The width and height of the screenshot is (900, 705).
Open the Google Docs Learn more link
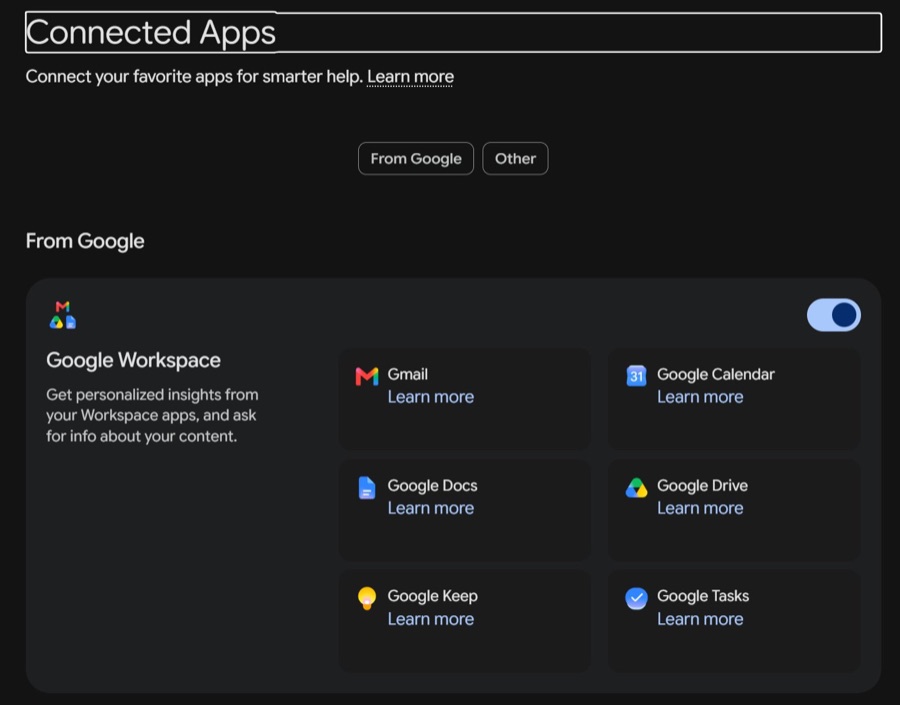click(430, 508)
